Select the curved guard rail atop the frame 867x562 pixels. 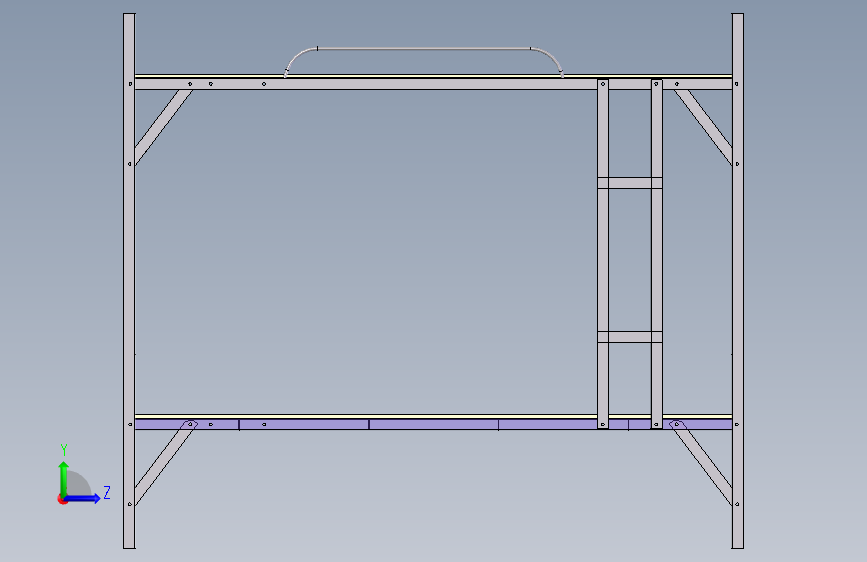[424, 49]
